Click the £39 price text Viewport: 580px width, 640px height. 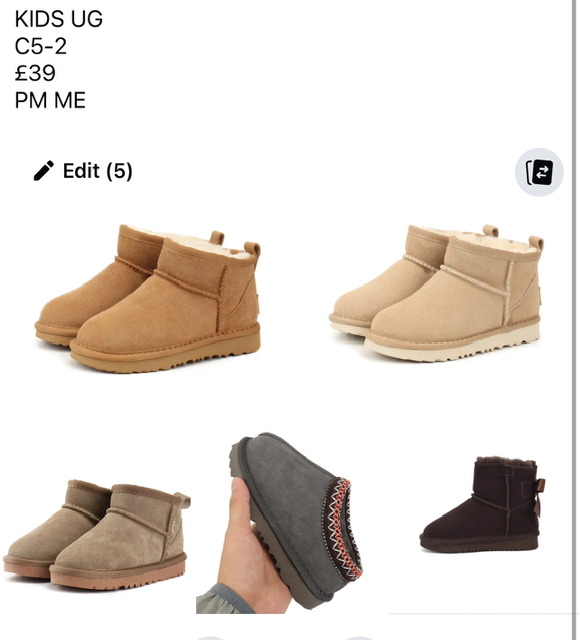tap(35, 73)
